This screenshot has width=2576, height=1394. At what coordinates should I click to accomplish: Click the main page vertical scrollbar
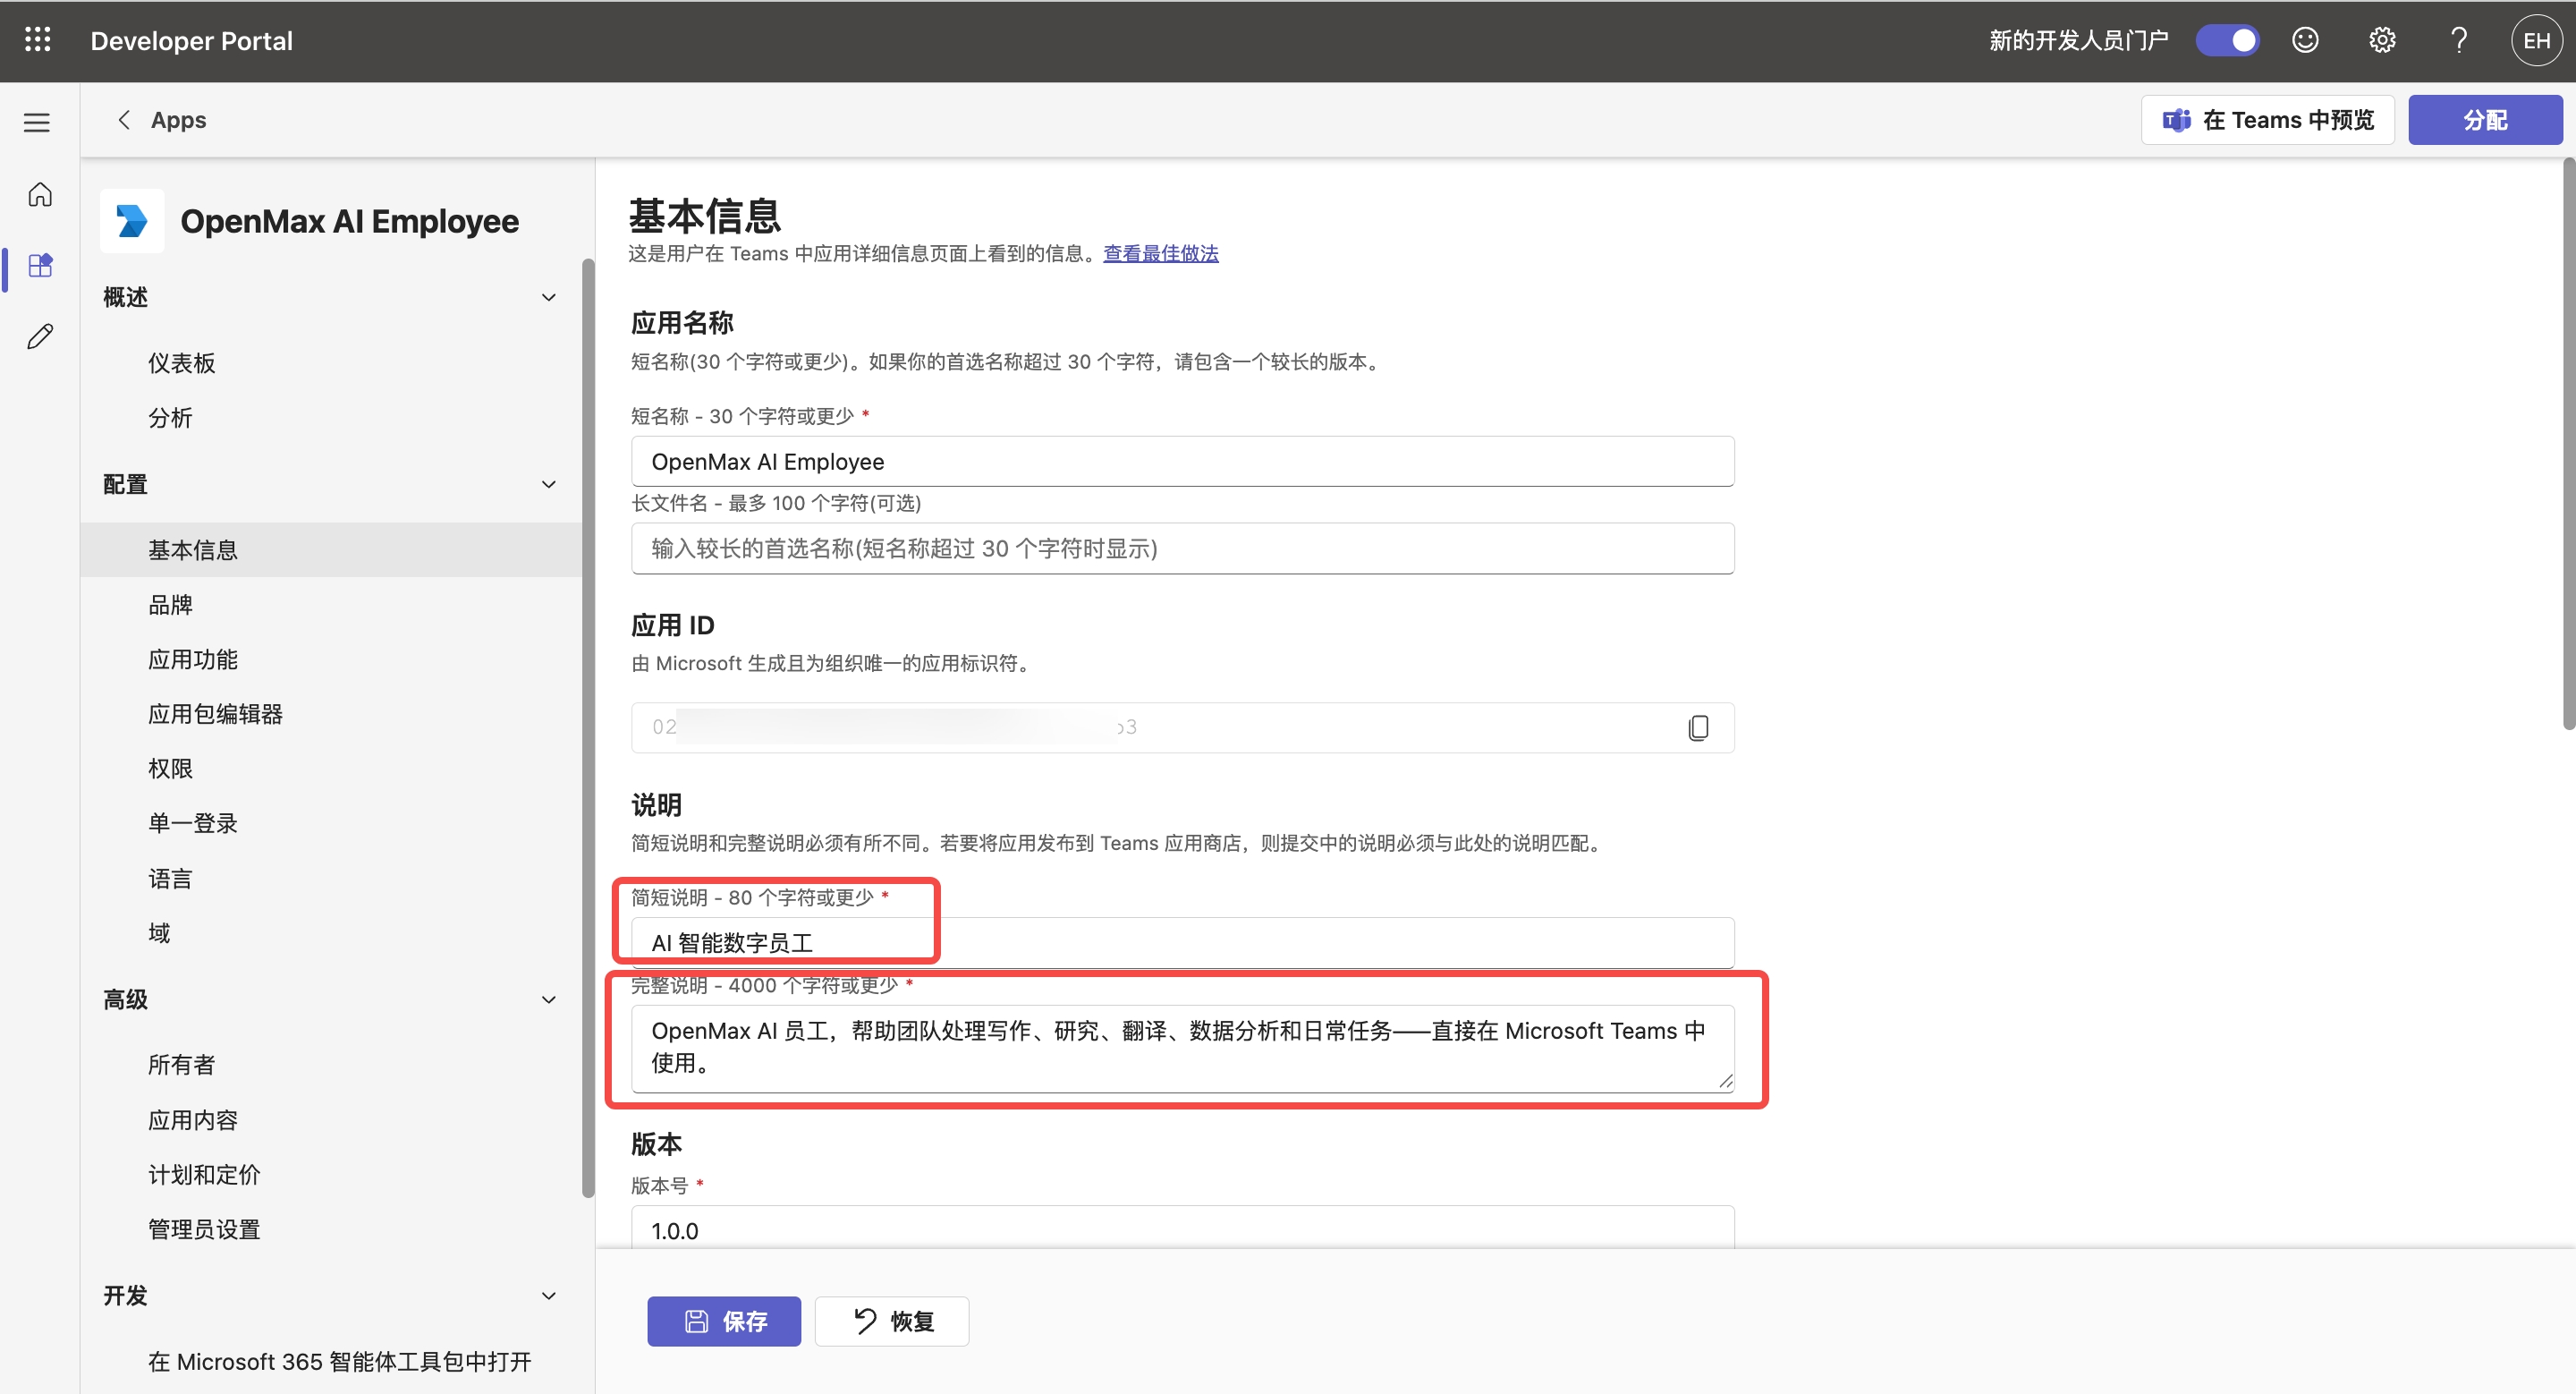pos(2569,445)
